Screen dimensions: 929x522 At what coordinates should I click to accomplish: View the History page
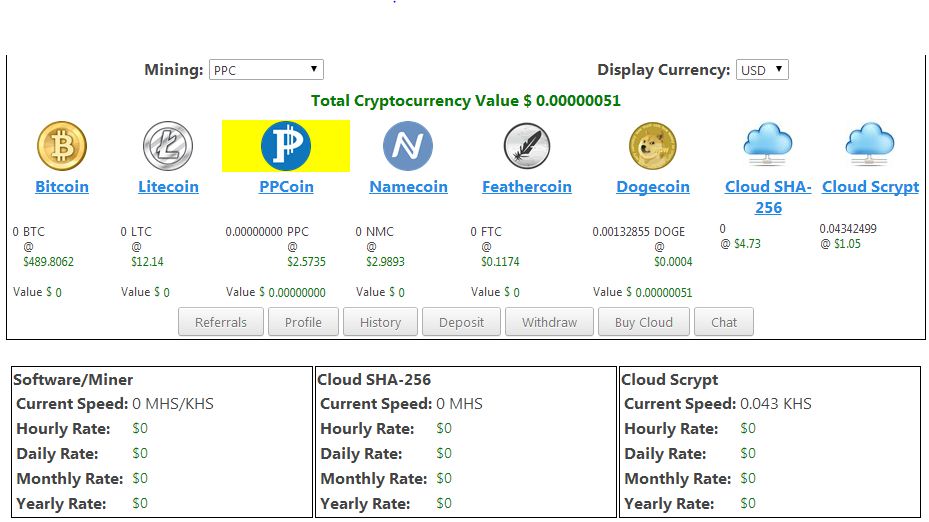click(380, 322)
